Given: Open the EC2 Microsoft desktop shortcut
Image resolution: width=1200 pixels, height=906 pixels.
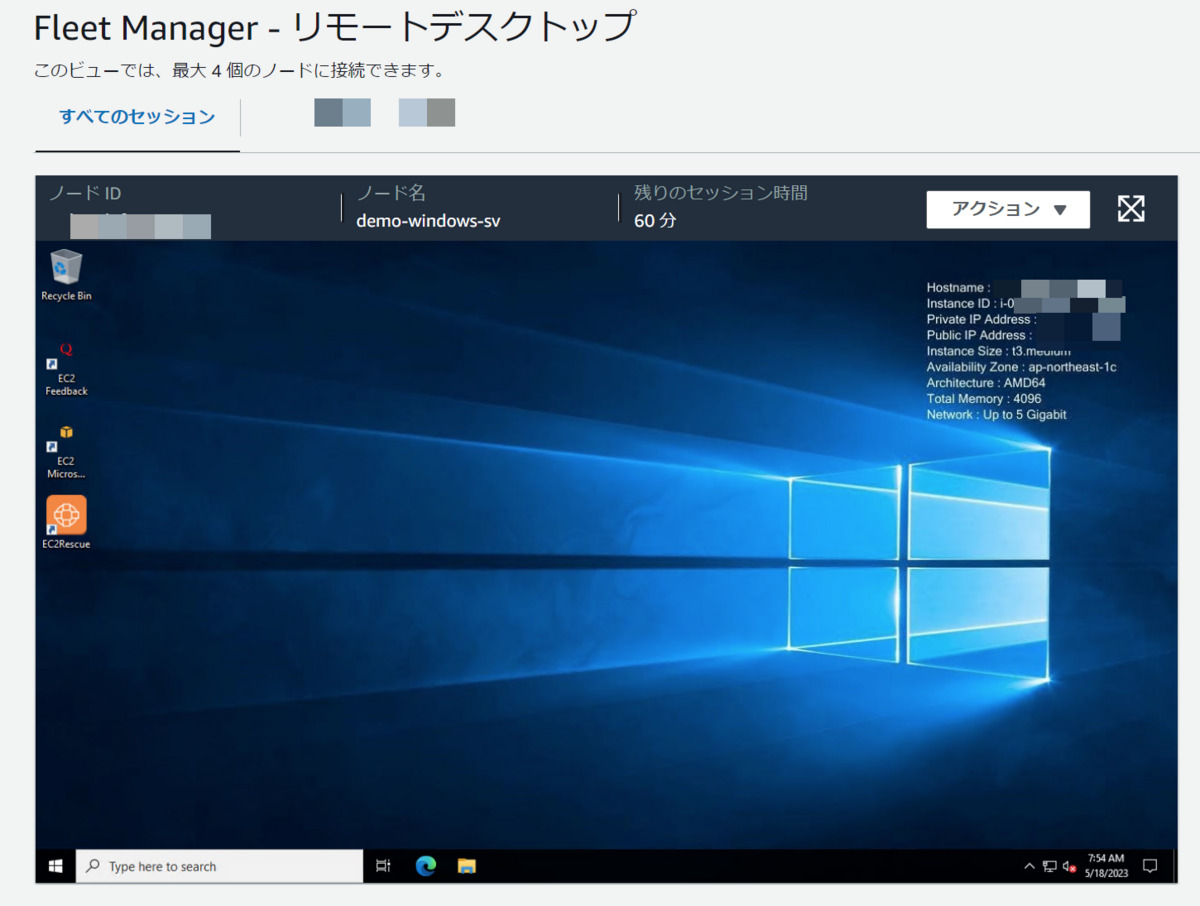Looking at the screenshot, I should coord(66,452).
